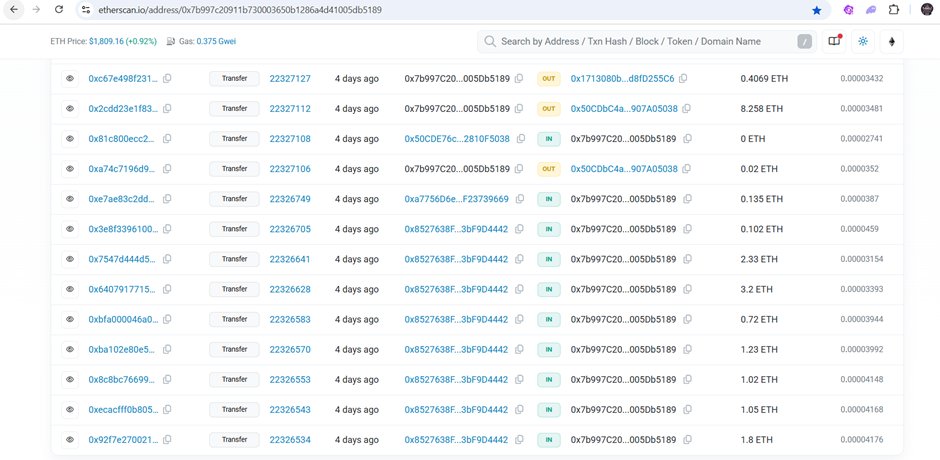Click the pink extension icon in toolbar
The image size is (940, 460).
[x=848, y=10]
